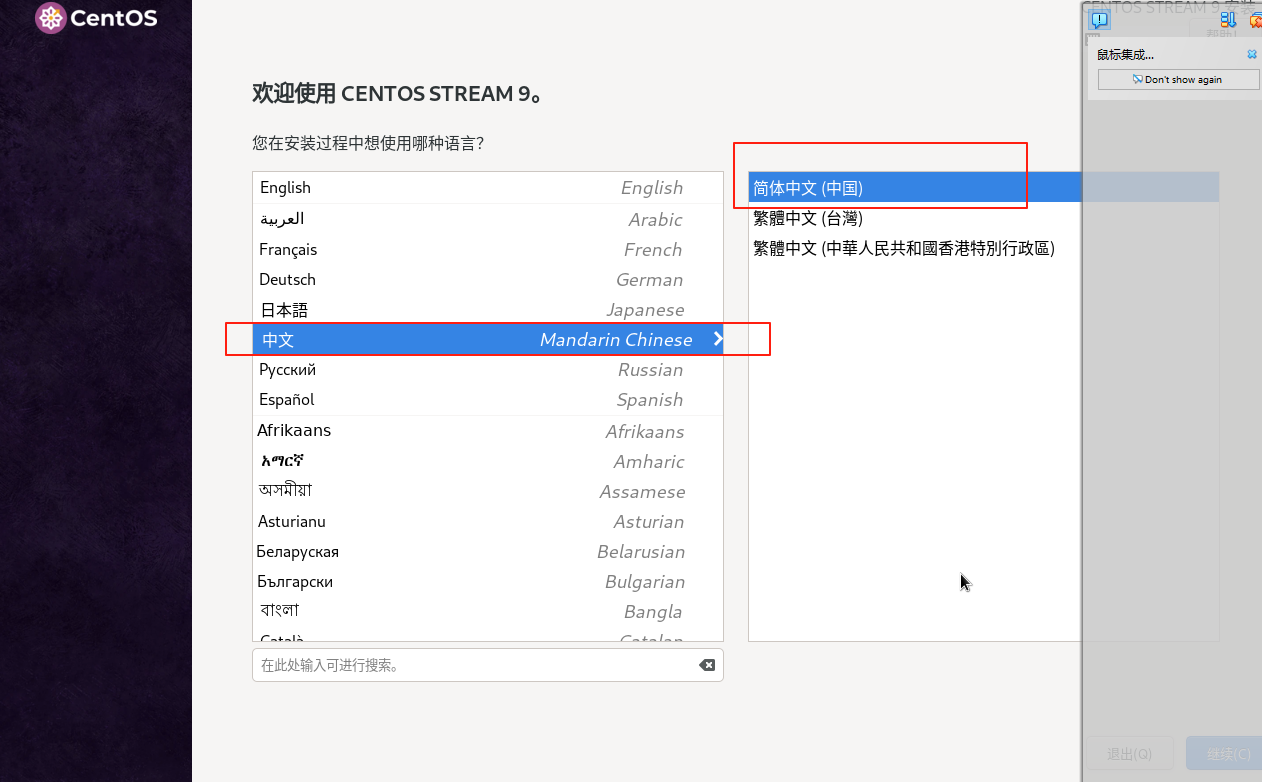Viewport: 1262px width, 782px height.
Task: Clear the language search field with the backspace icon
Action: coord(707,665)
